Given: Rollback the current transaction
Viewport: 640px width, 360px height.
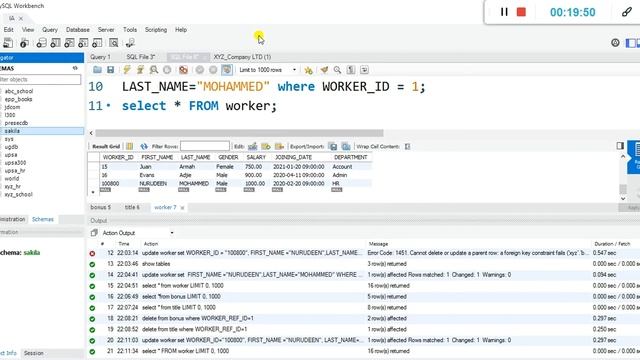Looking at the screenshot, I should tap(213, 70).
